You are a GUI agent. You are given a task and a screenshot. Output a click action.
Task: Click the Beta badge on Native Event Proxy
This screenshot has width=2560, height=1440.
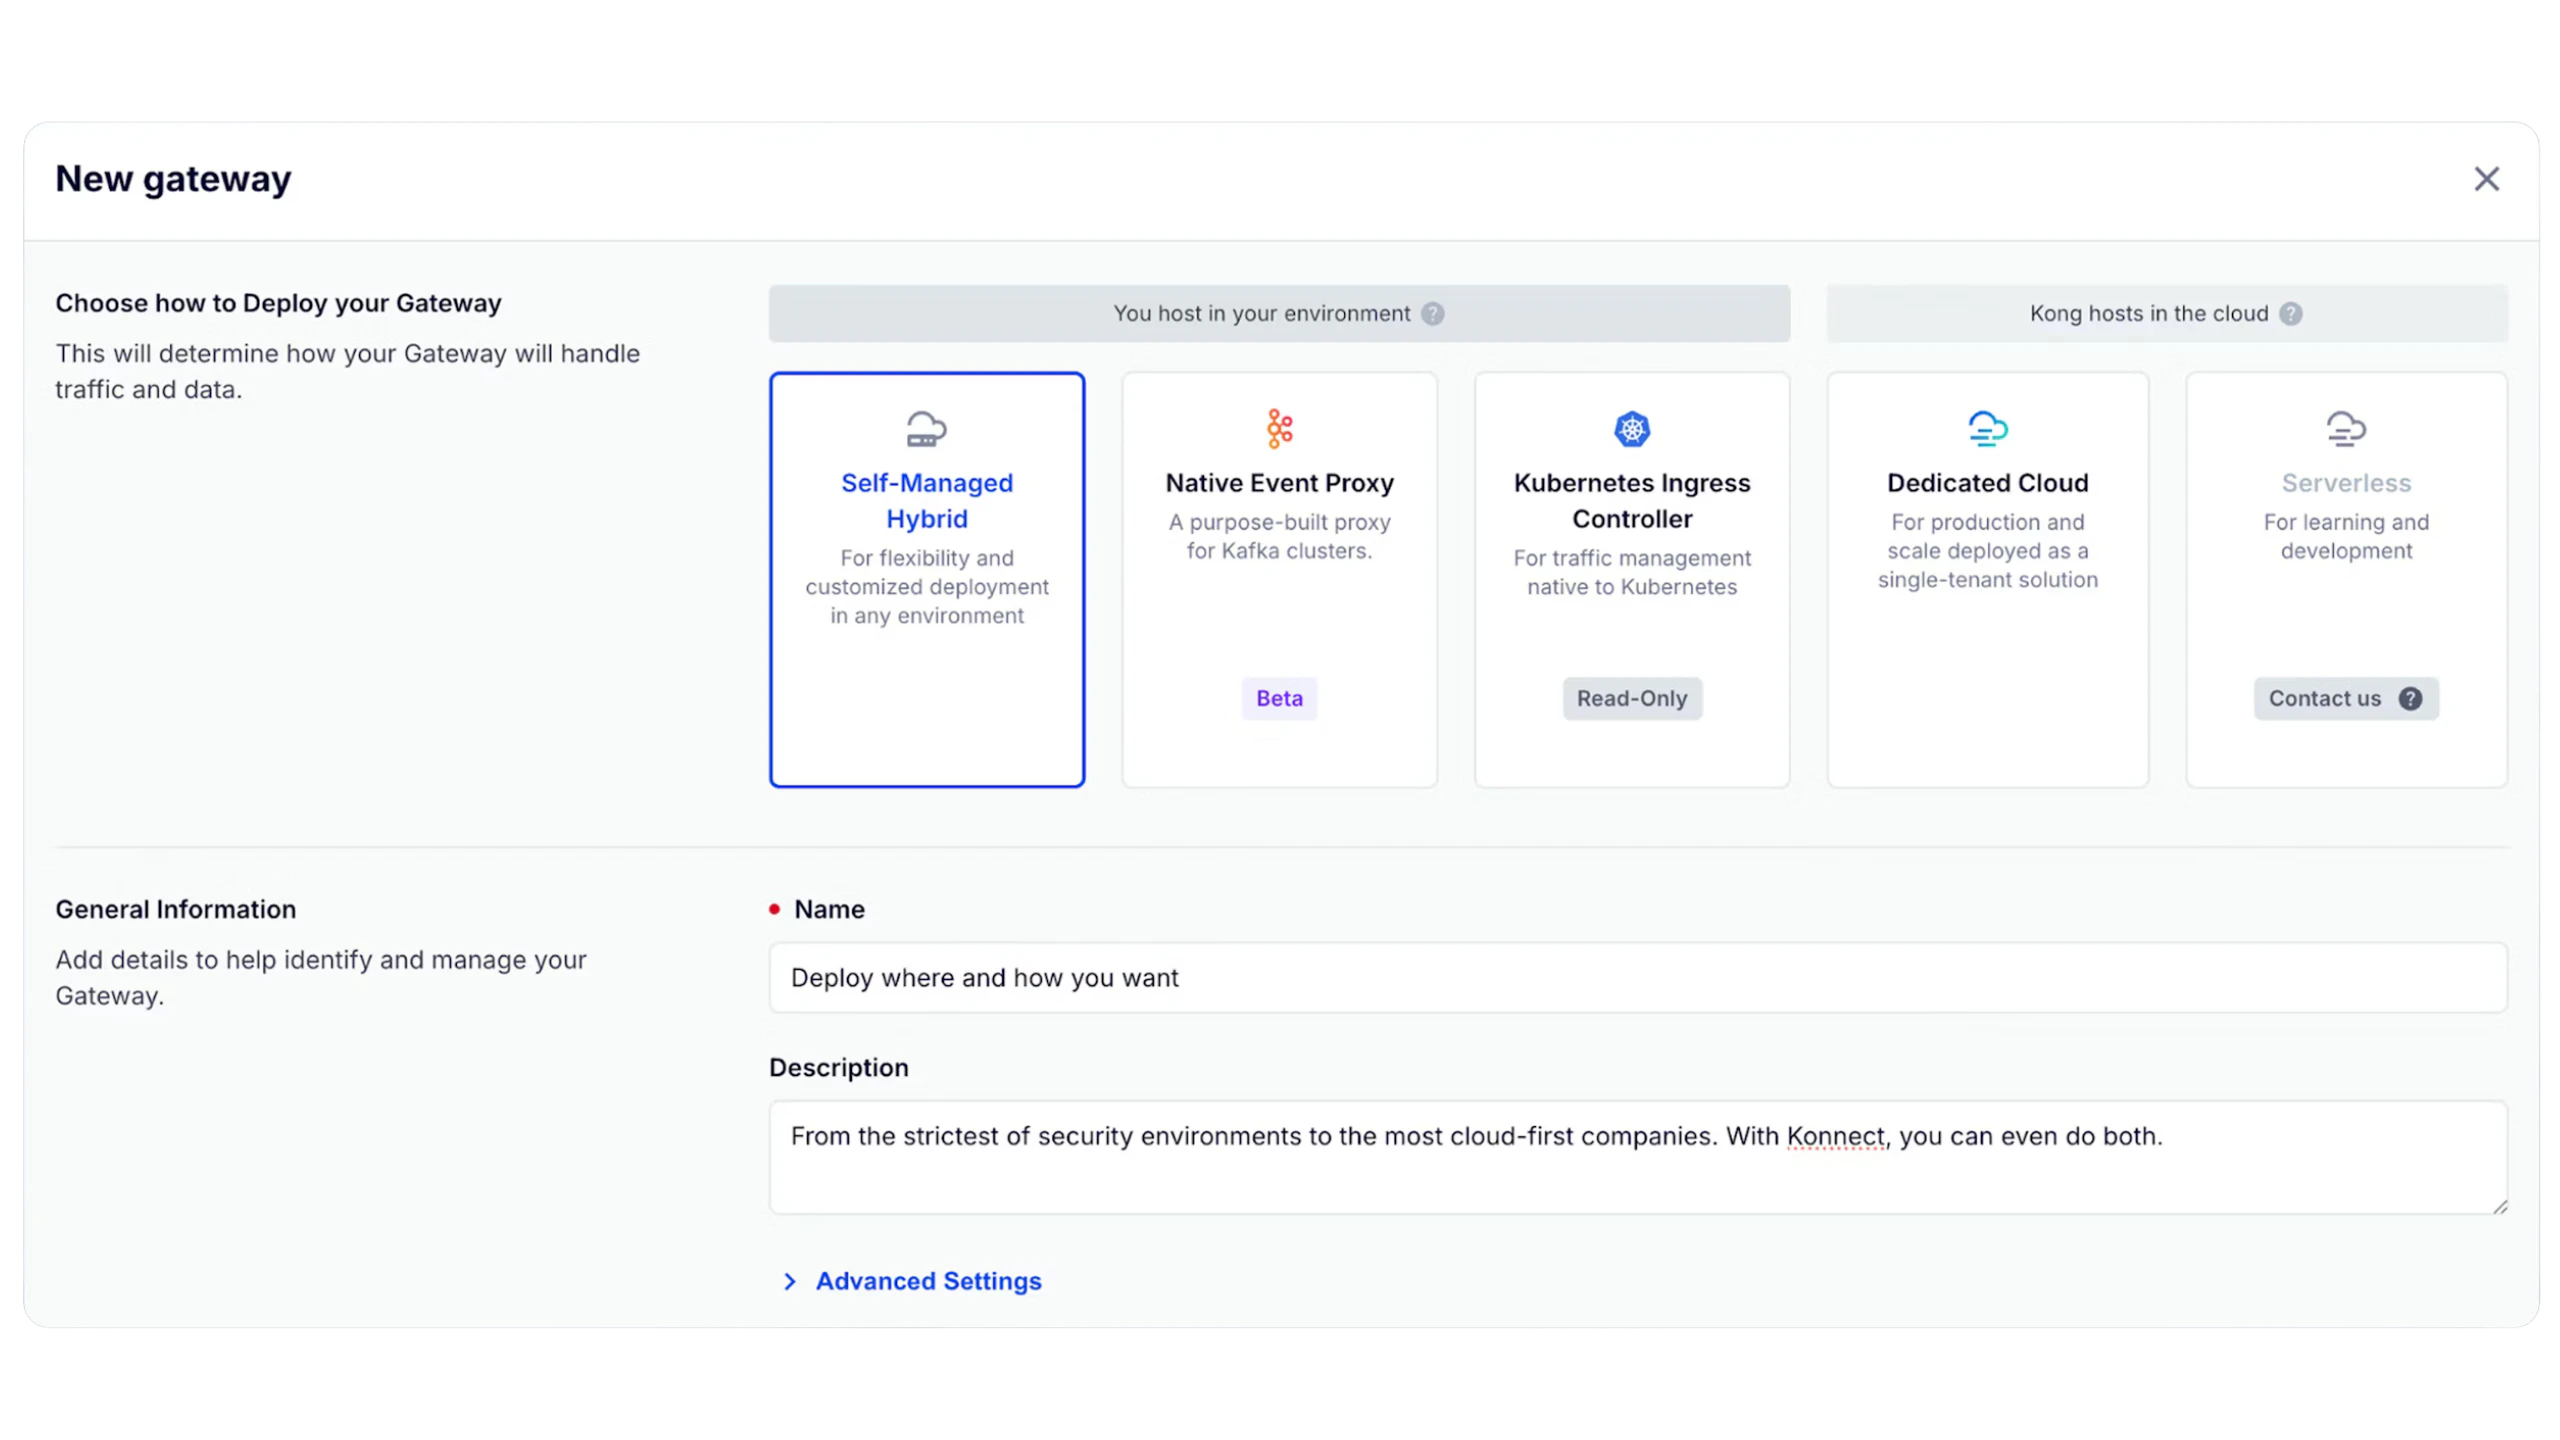1279,699
